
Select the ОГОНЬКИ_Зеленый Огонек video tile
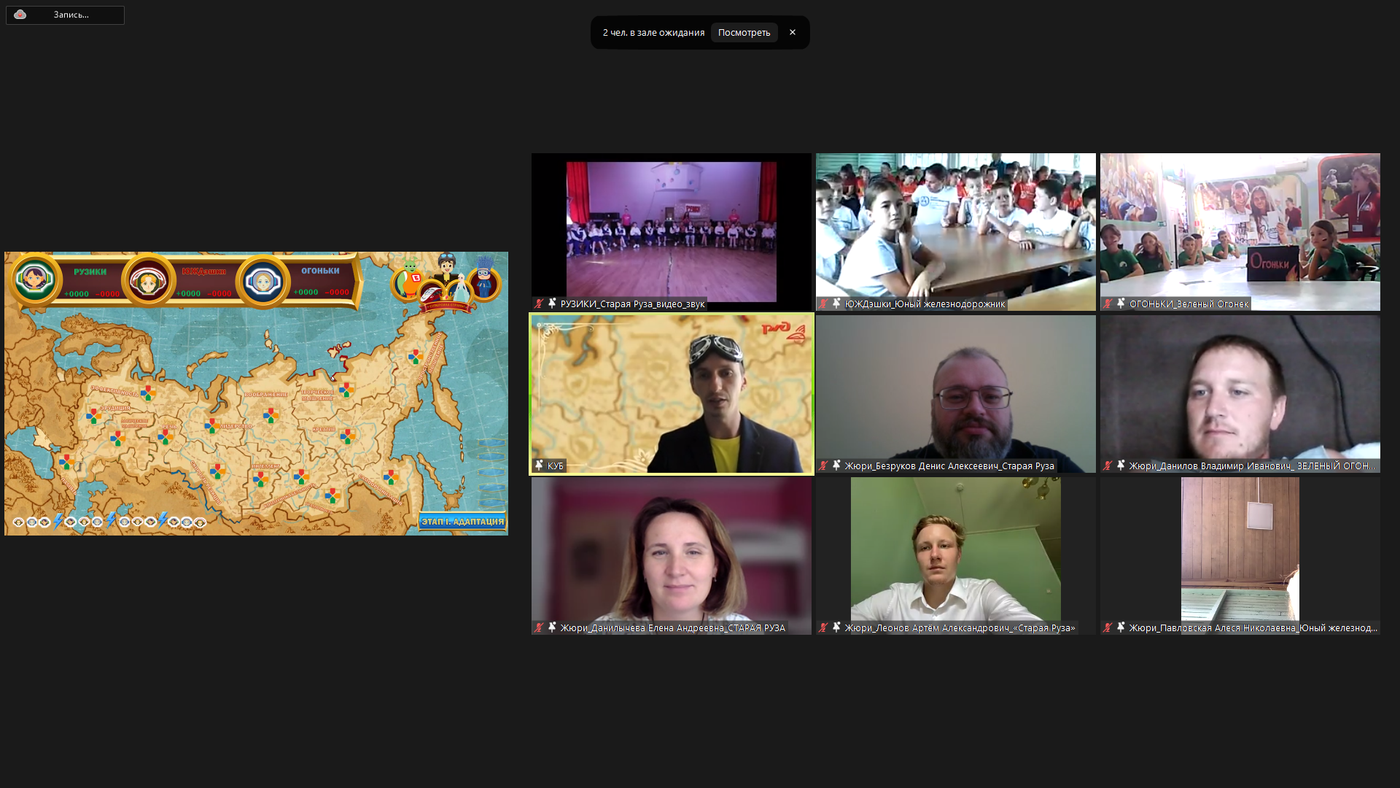pyautogui.click(x=1239, y=225)
